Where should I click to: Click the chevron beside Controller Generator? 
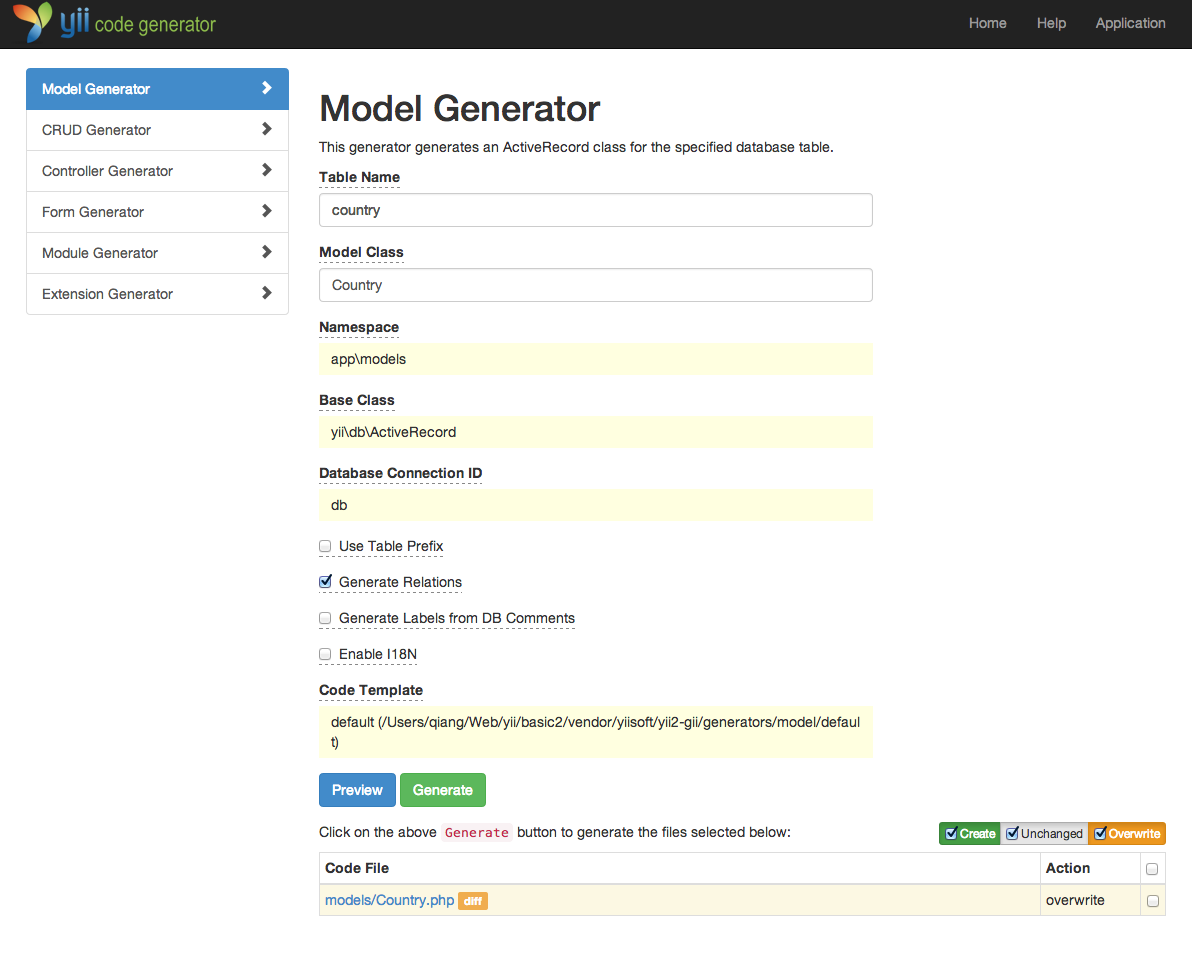pos(266,170)
